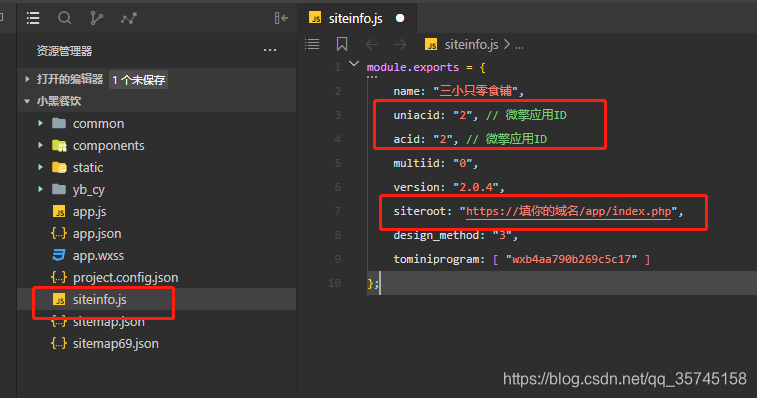This screenshot has height=398, width=757.
Task: Toggle the bookmark icon in editor toolbar
Action: pyautogui.click(x=342, y=44)
